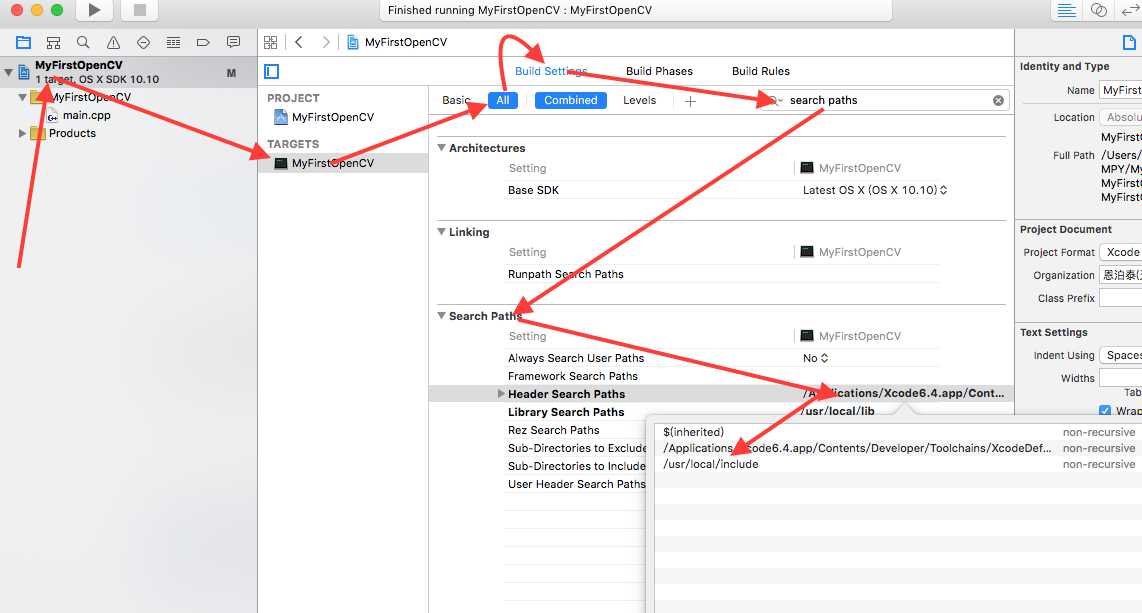Show Basic build settings
1142x613 pixels.
click(x=456, y=100)
